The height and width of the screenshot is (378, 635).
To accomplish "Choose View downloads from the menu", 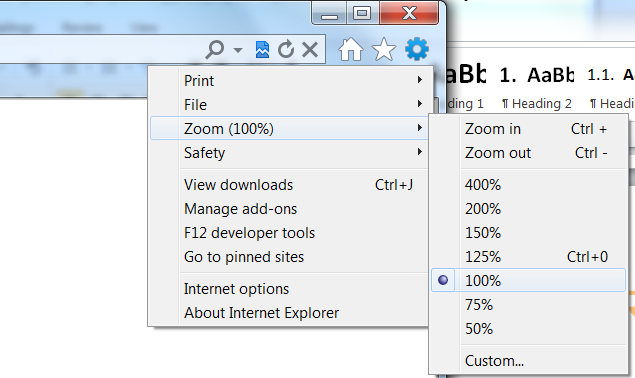I will click(289, 185).
